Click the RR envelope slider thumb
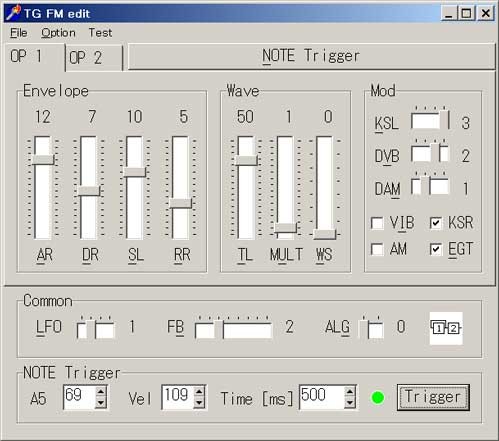The width and height of the screenshot is (499, 441). pyautogui.click(x=181, y=203)
